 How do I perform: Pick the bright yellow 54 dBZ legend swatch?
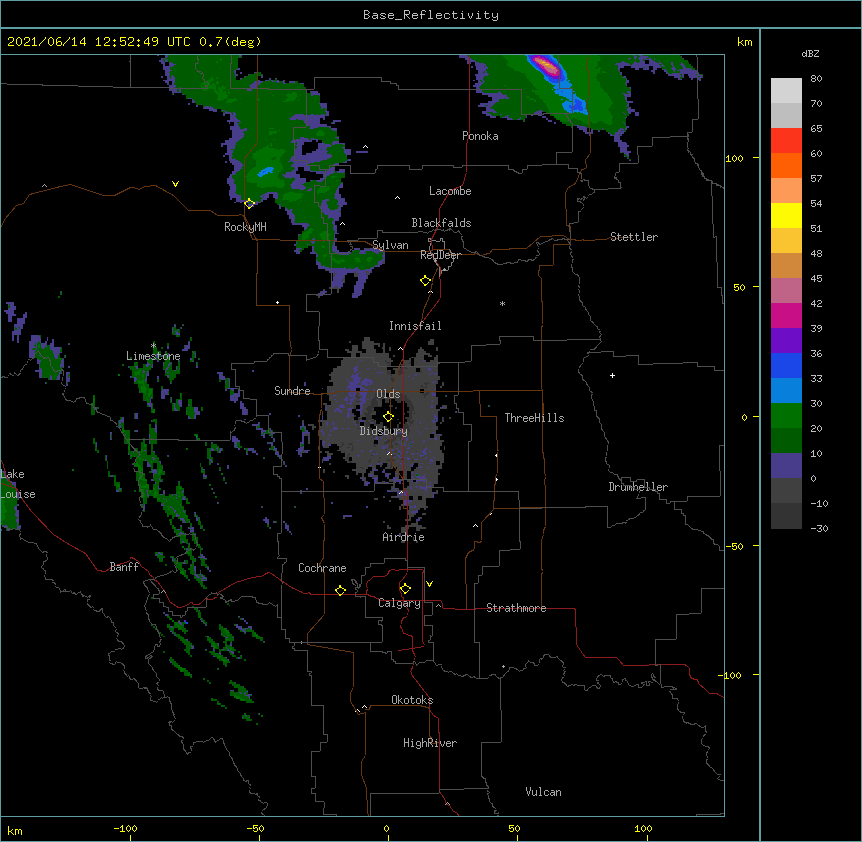pos(786,215)
